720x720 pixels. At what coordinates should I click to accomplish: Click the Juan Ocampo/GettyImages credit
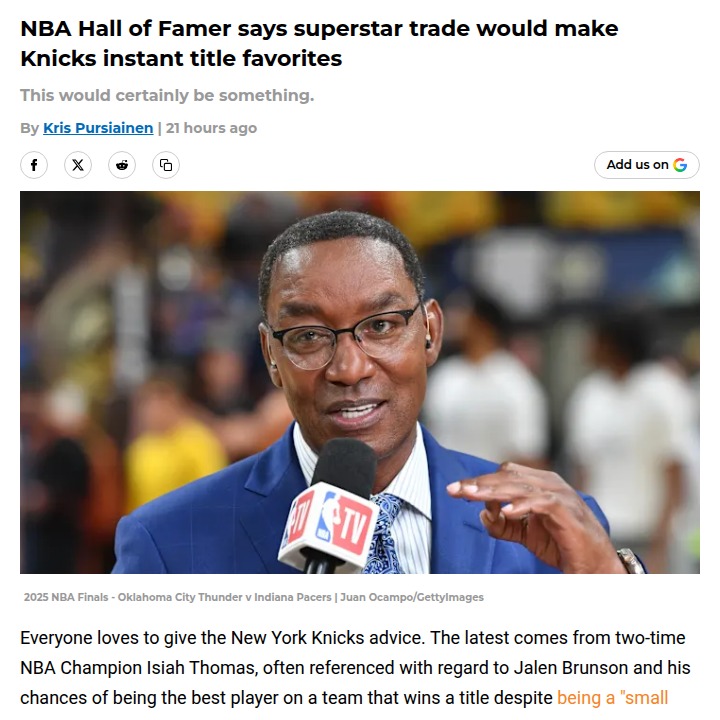(x=412, y=597)
